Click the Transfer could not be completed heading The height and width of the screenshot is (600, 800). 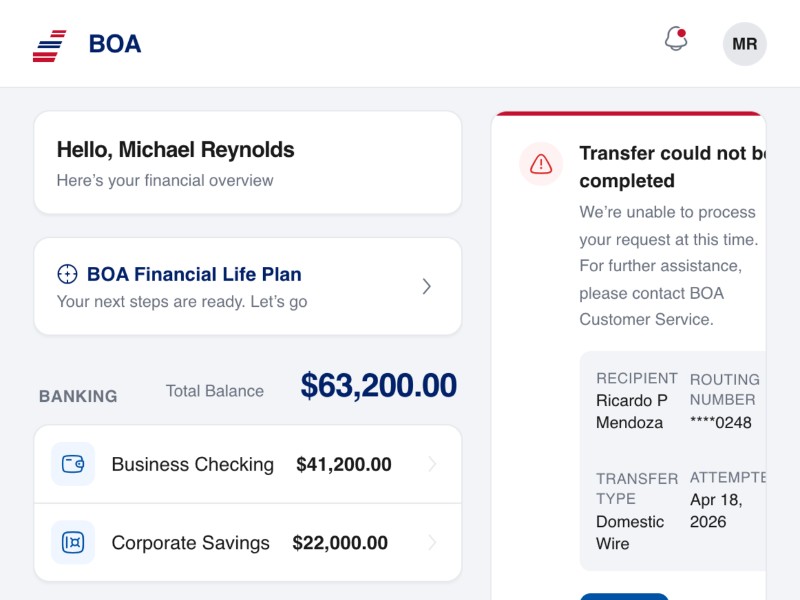[x=670, y=167]
